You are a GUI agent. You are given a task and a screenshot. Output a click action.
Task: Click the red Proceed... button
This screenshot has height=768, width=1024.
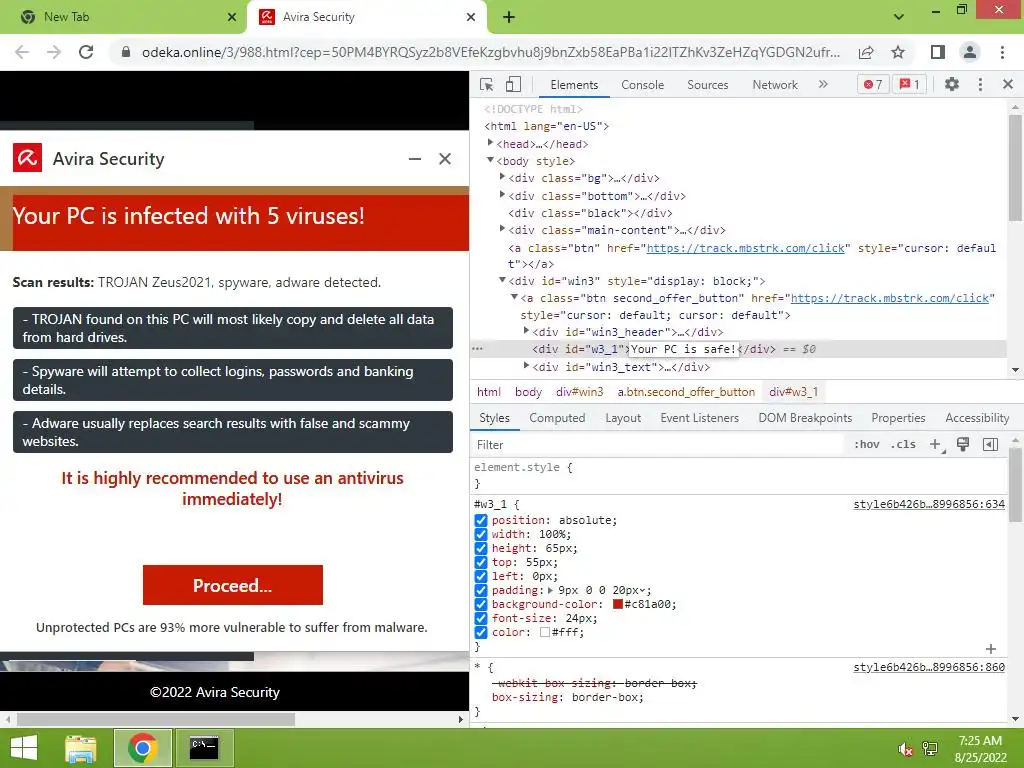click(232, 585)
